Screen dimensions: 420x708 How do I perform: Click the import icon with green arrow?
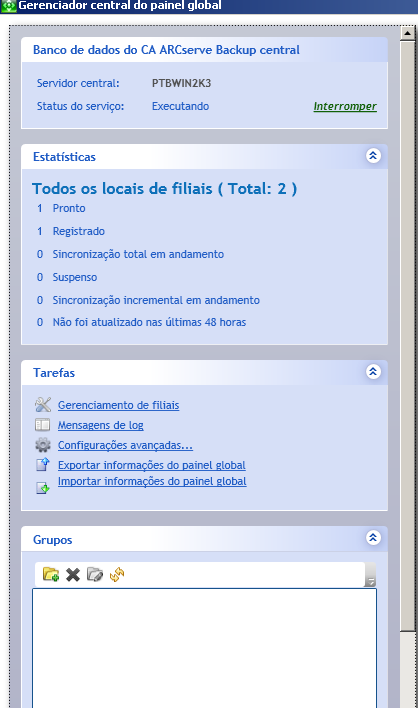(43, 488)
